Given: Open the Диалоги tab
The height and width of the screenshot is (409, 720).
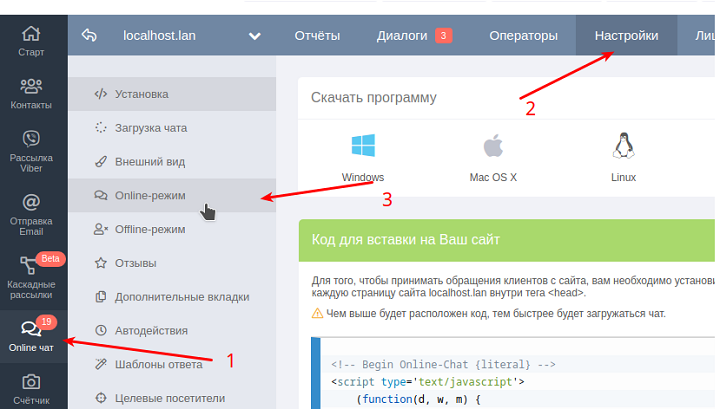Looking at the screenshot, I should tap(402, 35).
